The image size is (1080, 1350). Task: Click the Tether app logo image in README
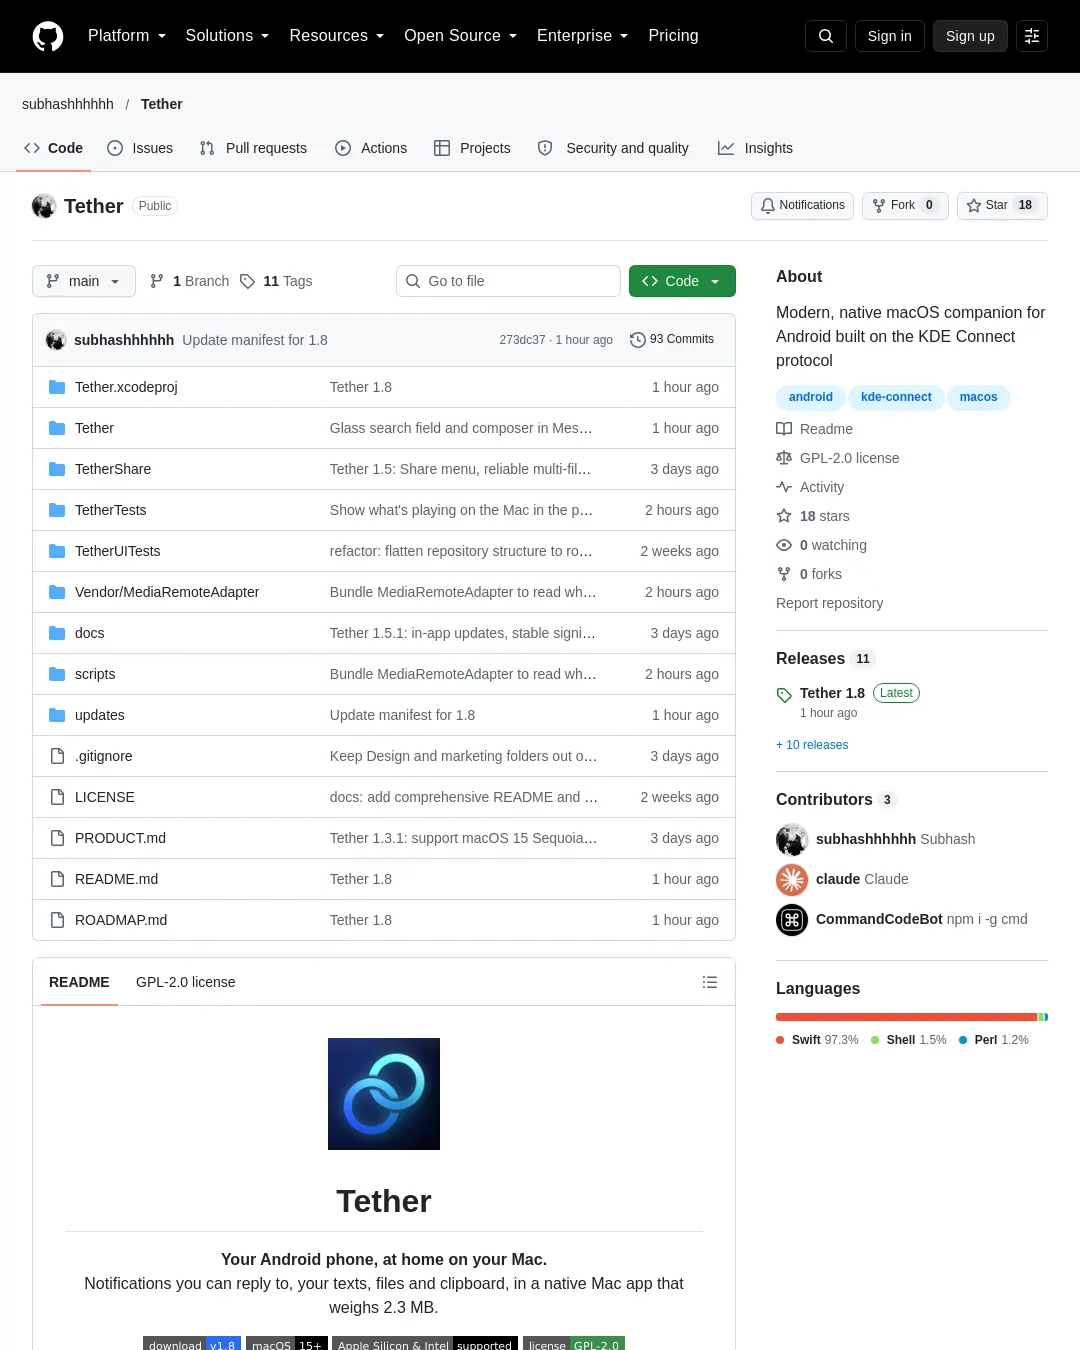tap(384, 1094)
